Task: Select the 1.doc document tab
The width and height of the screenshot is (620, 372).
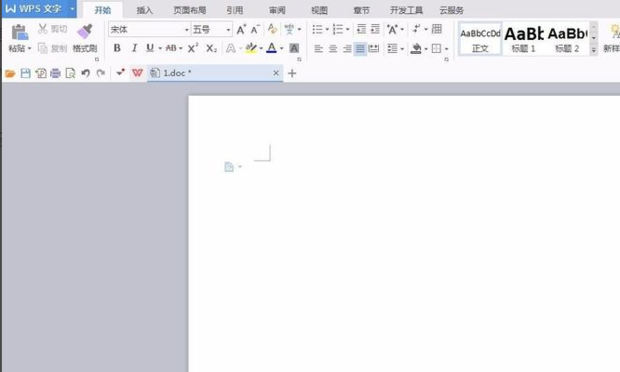Action: (215, 73)
